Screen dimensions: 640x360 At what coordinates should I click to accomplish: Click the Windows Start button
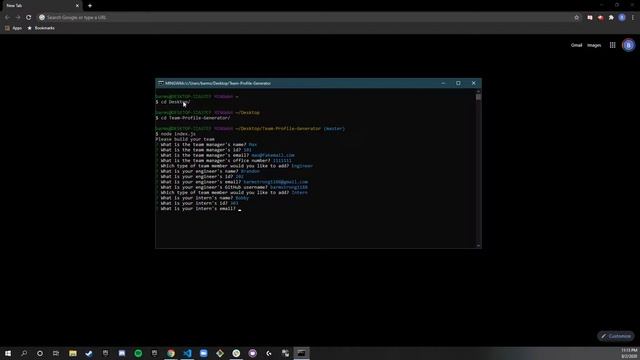[x=8, y=353]
